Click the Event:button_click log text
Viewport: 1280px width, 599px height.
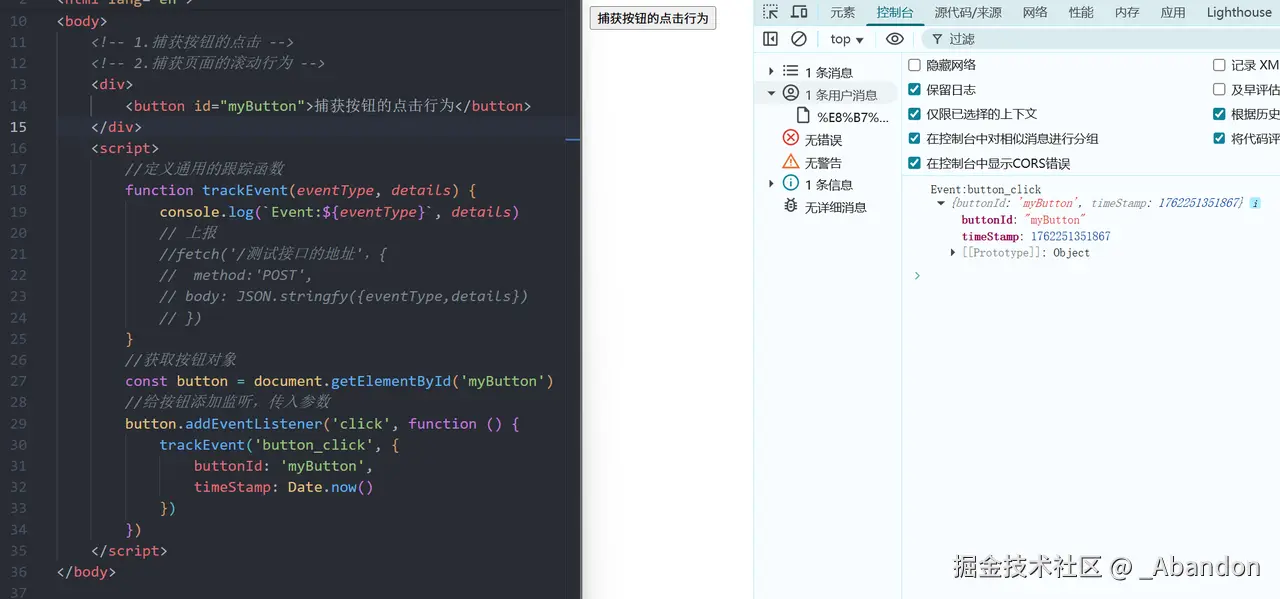[x=986, y=189]
